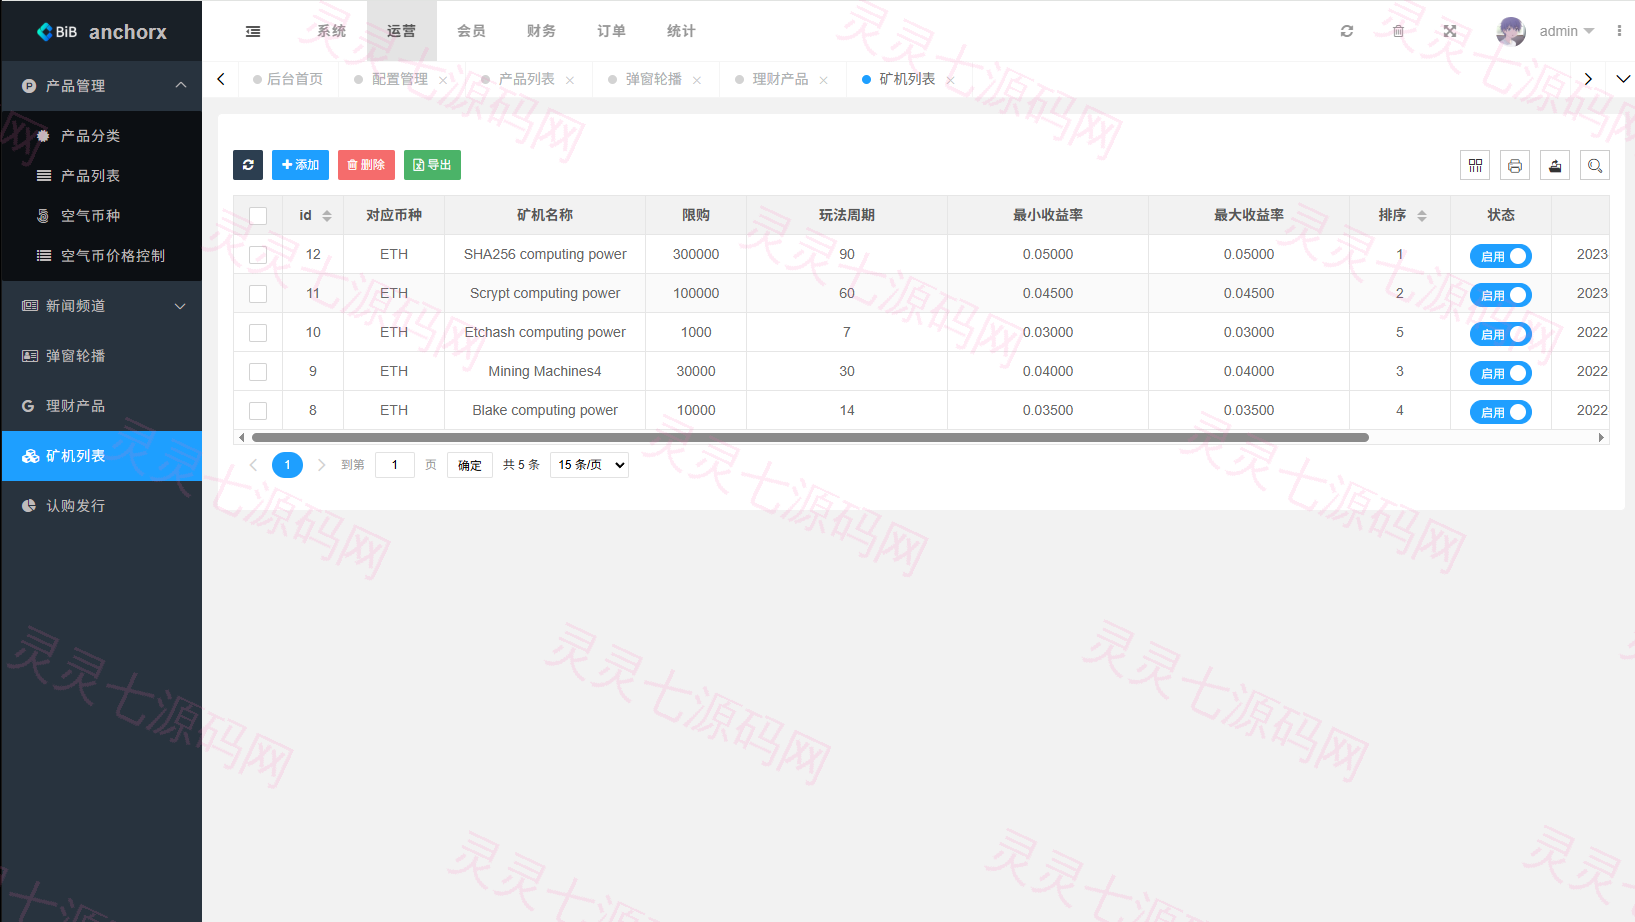Open the admin user dropdown
The image size is (1635, 922).
tap(1566, 31)
